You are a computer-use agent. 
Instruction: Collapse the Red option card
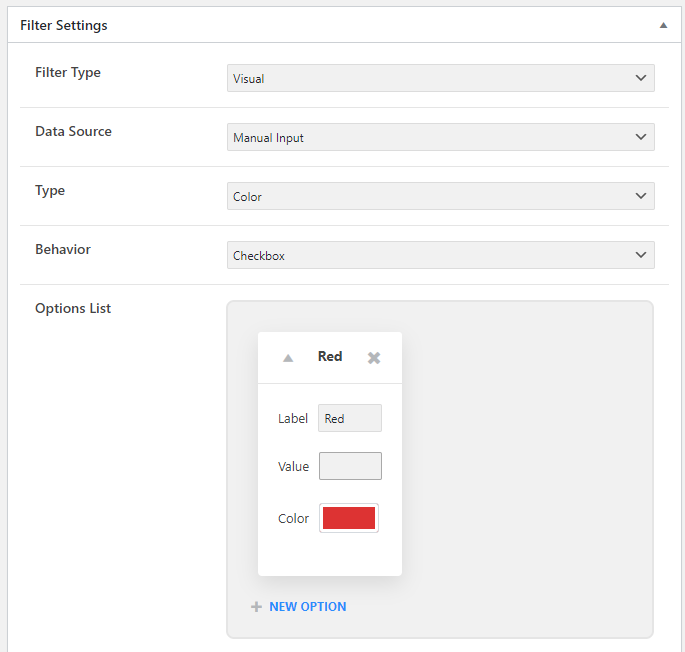[288, 358]
